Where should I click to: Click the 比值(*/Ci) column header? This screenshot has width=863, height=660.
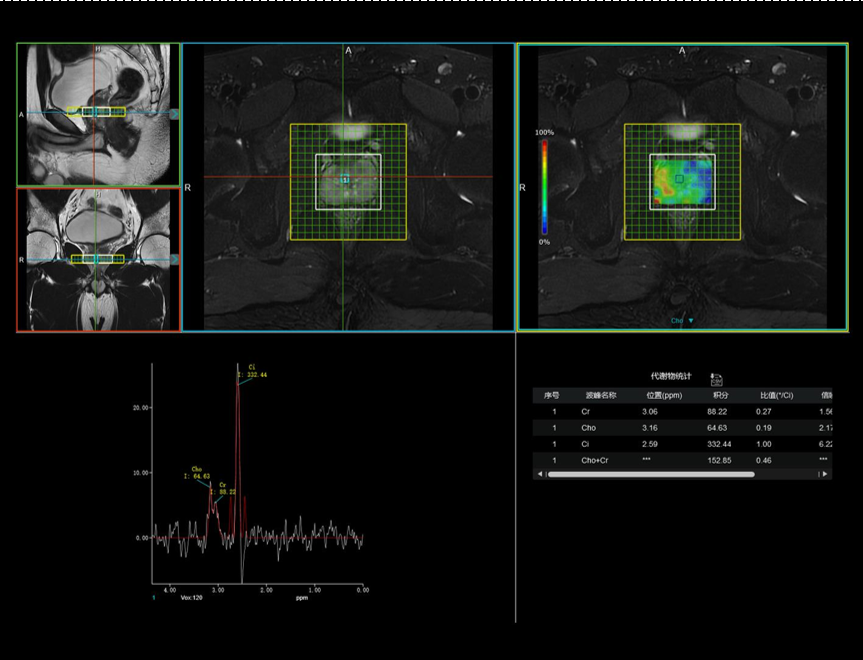pyautogui.click(x=776, y=395)
